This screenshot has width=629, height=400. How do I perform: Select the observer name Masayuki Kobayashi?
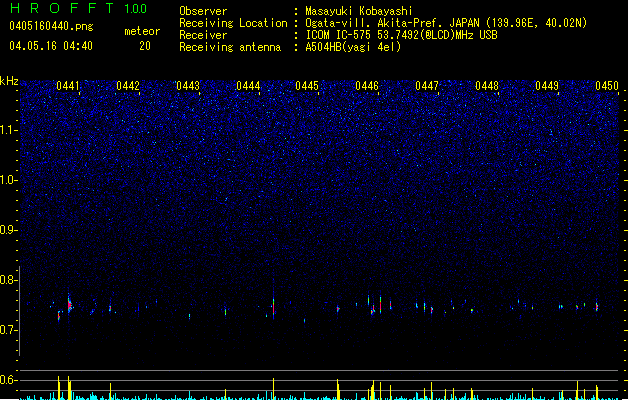[359, 11]
